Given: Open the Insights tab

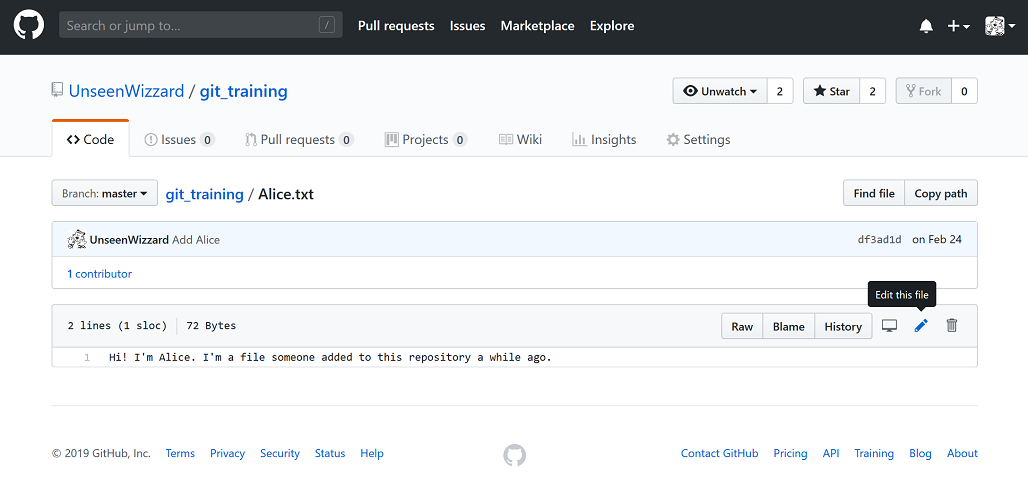Looking at the screenshot, I should click(604, 140).
